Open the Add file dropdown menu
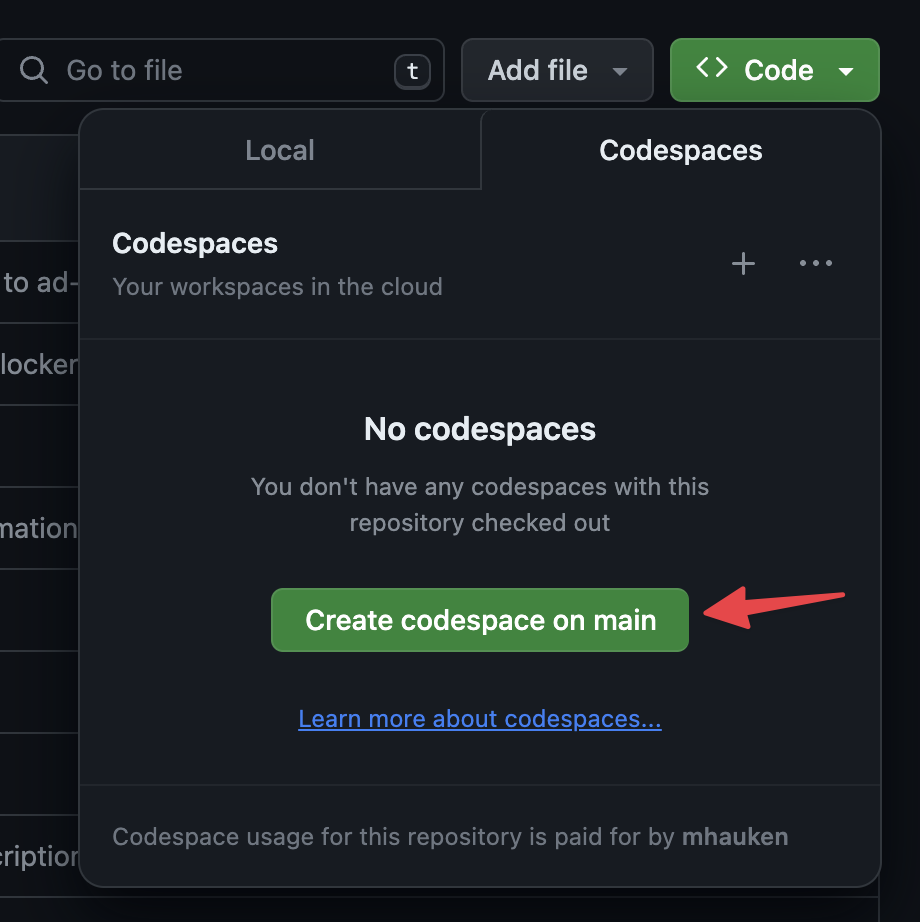This screenshot has height=922, width=920. click(x=619, y=71)
